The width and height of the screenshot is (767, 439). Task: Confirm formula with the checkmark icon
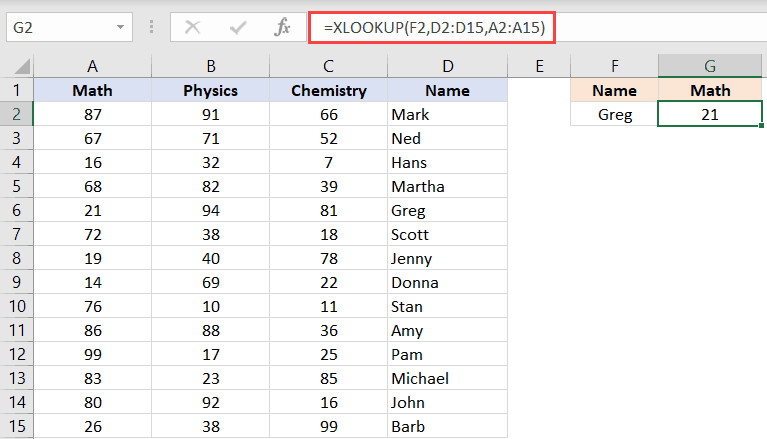pos(238,27)
